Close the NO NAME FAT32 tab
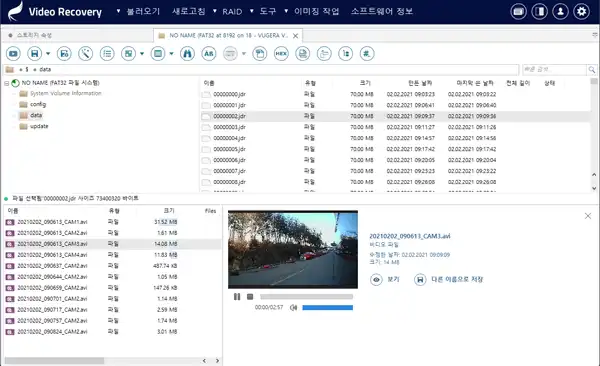This screenshot has height=366, width=600. coord(295,36)
